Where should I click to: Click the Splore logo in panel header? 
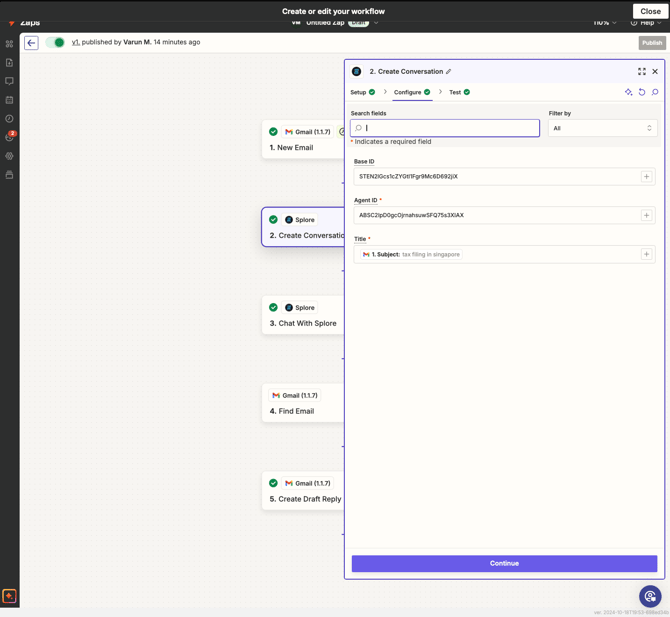click(356, 71)
